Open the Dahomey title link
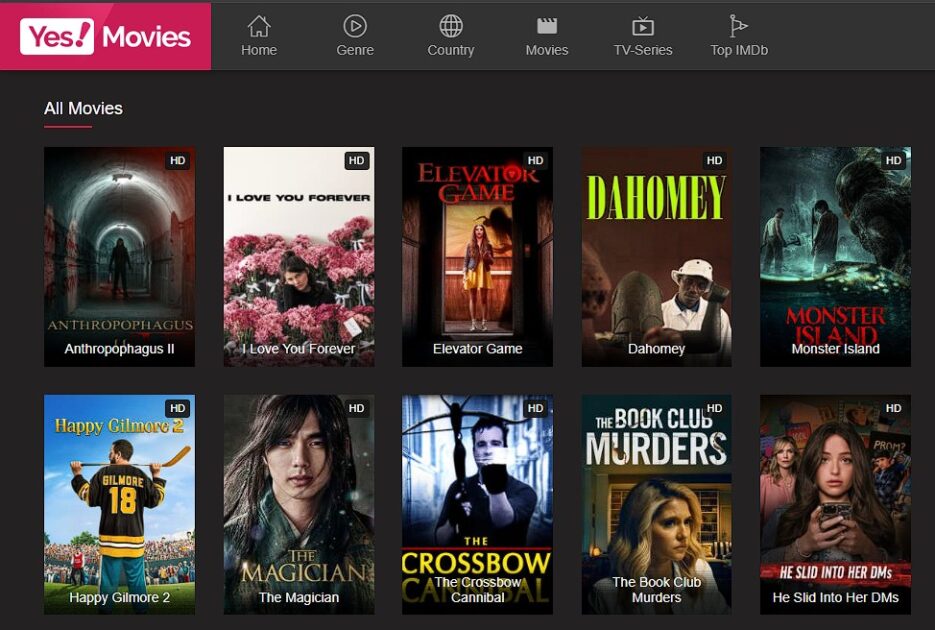Screen dimensions: 935x630 pyautogui.click(x=657, y=349)
